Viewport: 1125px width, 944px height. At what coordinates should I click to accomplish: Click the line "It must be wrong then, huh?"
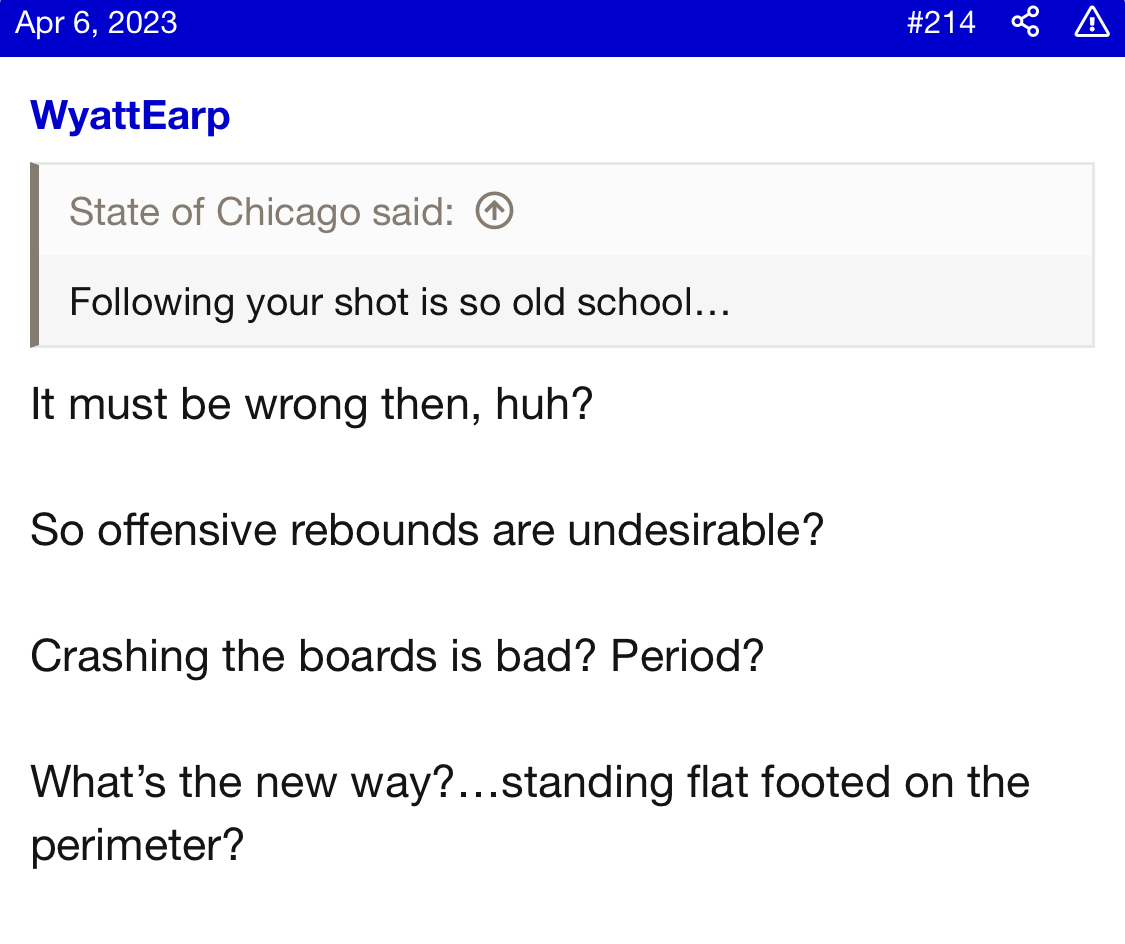tap(311, 405)
